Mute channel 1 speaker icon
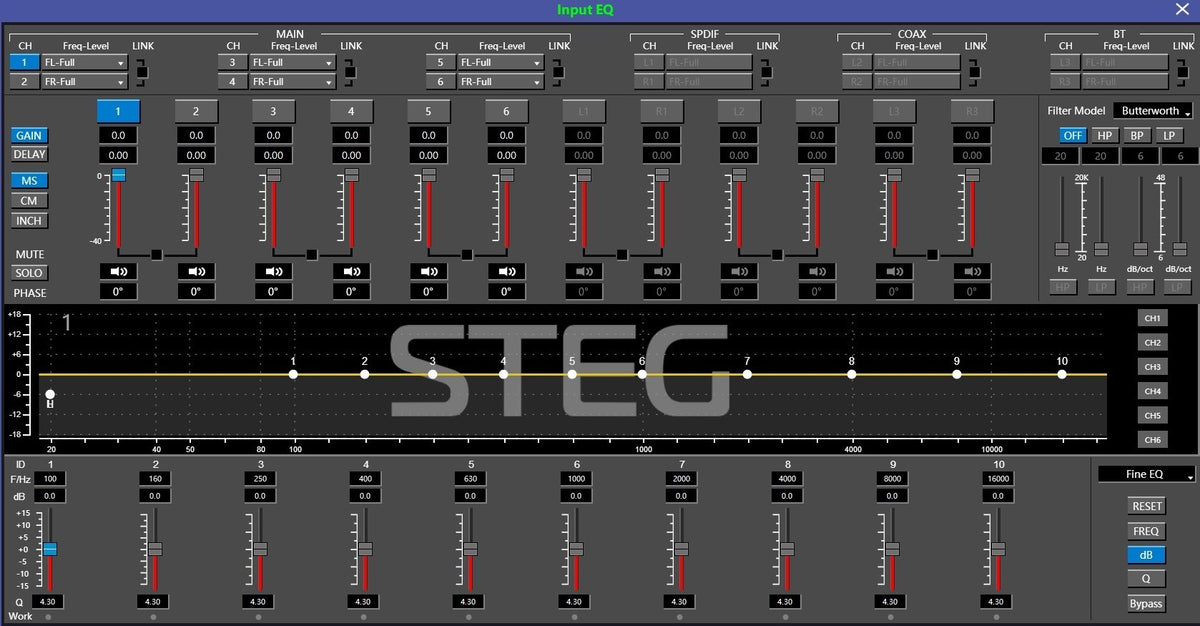The height and width of the screenshot is (626, 1200). pyautogui.click(x=118, y=271)
